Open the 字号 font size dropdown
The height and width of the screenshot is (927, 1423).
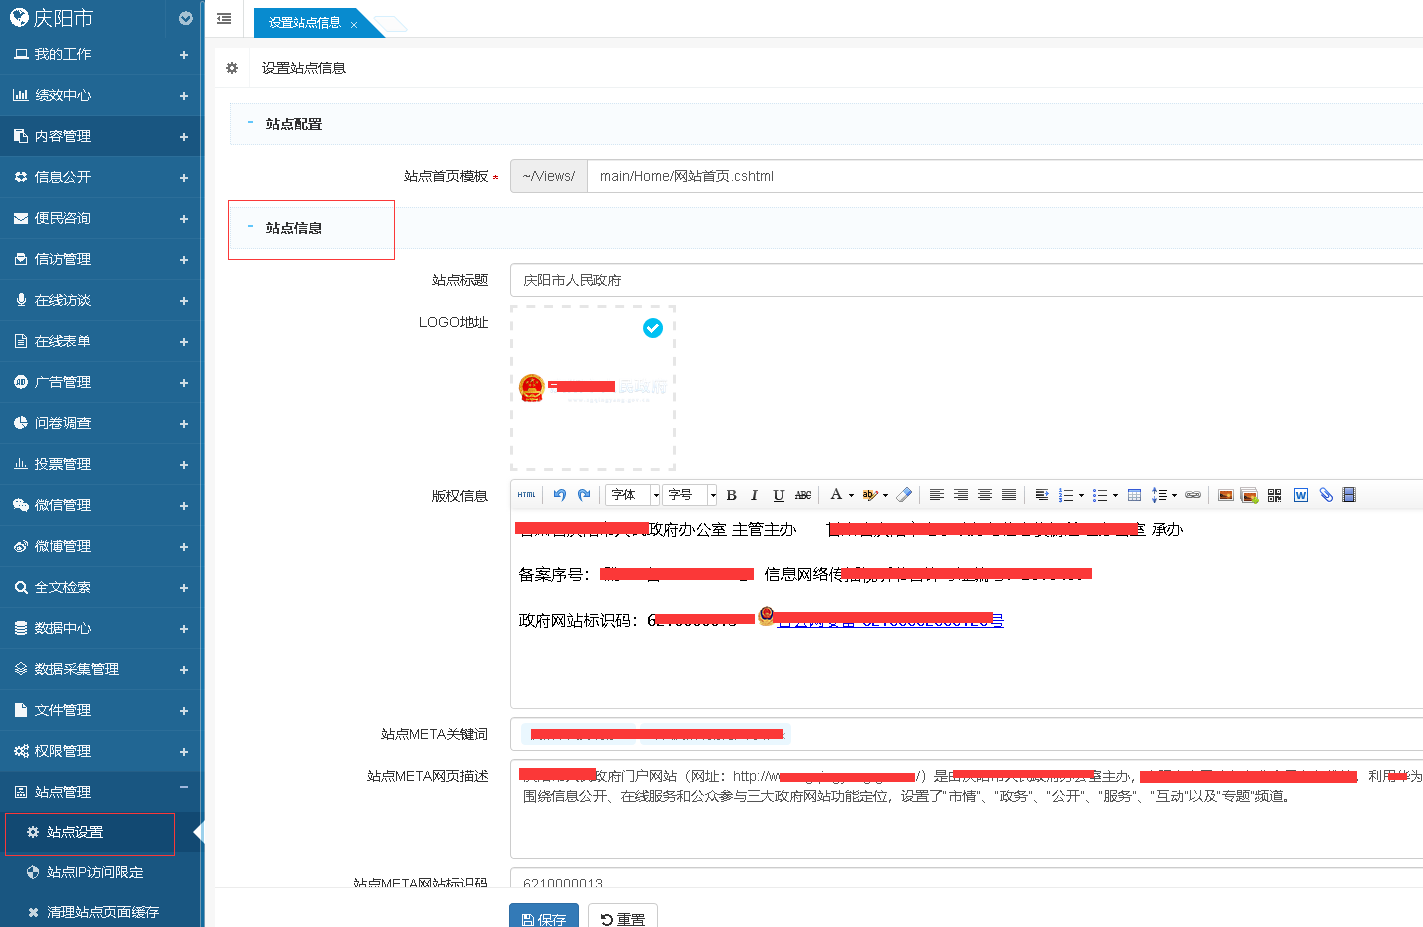pyautogui.click(x=691, y=495)
